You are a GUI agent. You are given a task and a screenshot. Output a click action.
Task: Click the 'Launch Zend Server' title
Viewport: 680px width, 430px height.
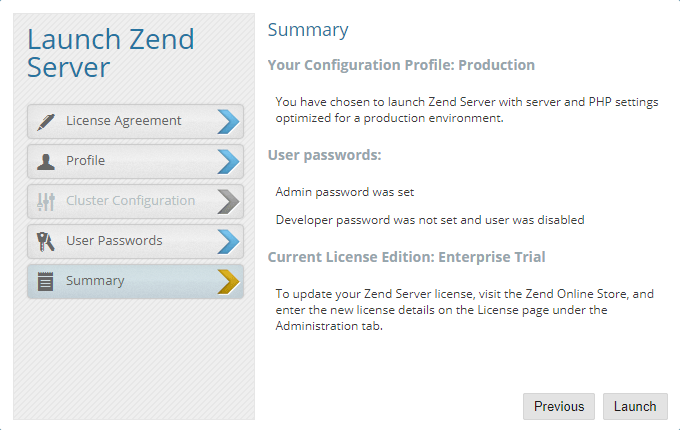click(x=111, y=53)
